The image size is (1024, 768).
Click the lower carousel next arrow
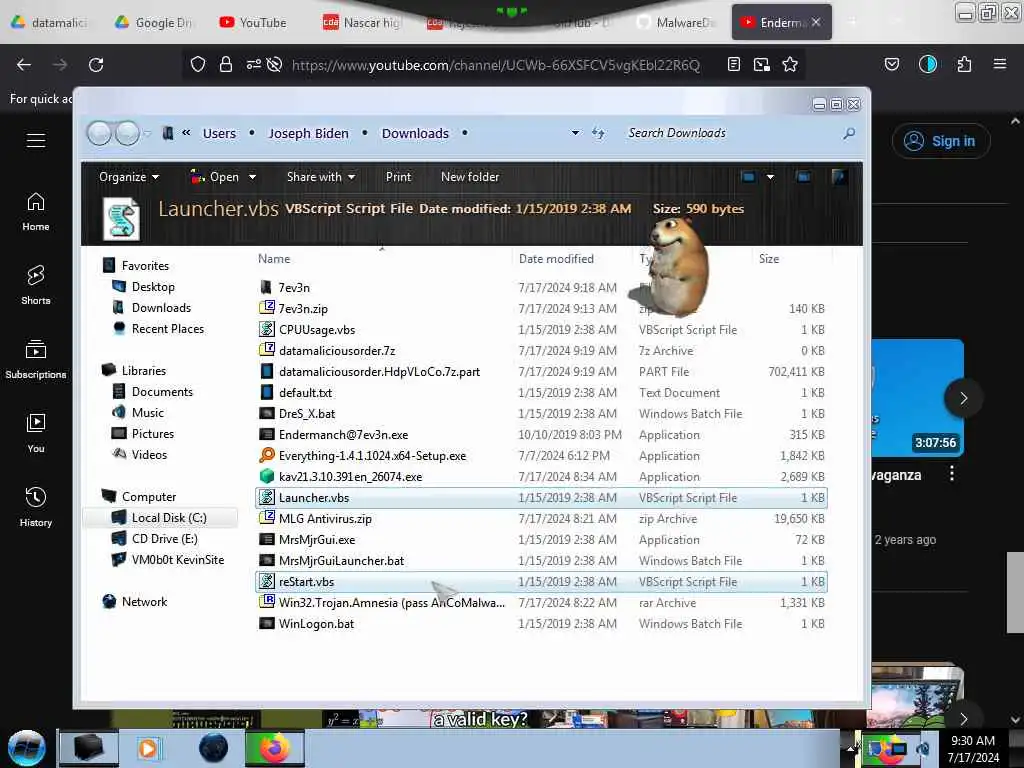point(964,719)
